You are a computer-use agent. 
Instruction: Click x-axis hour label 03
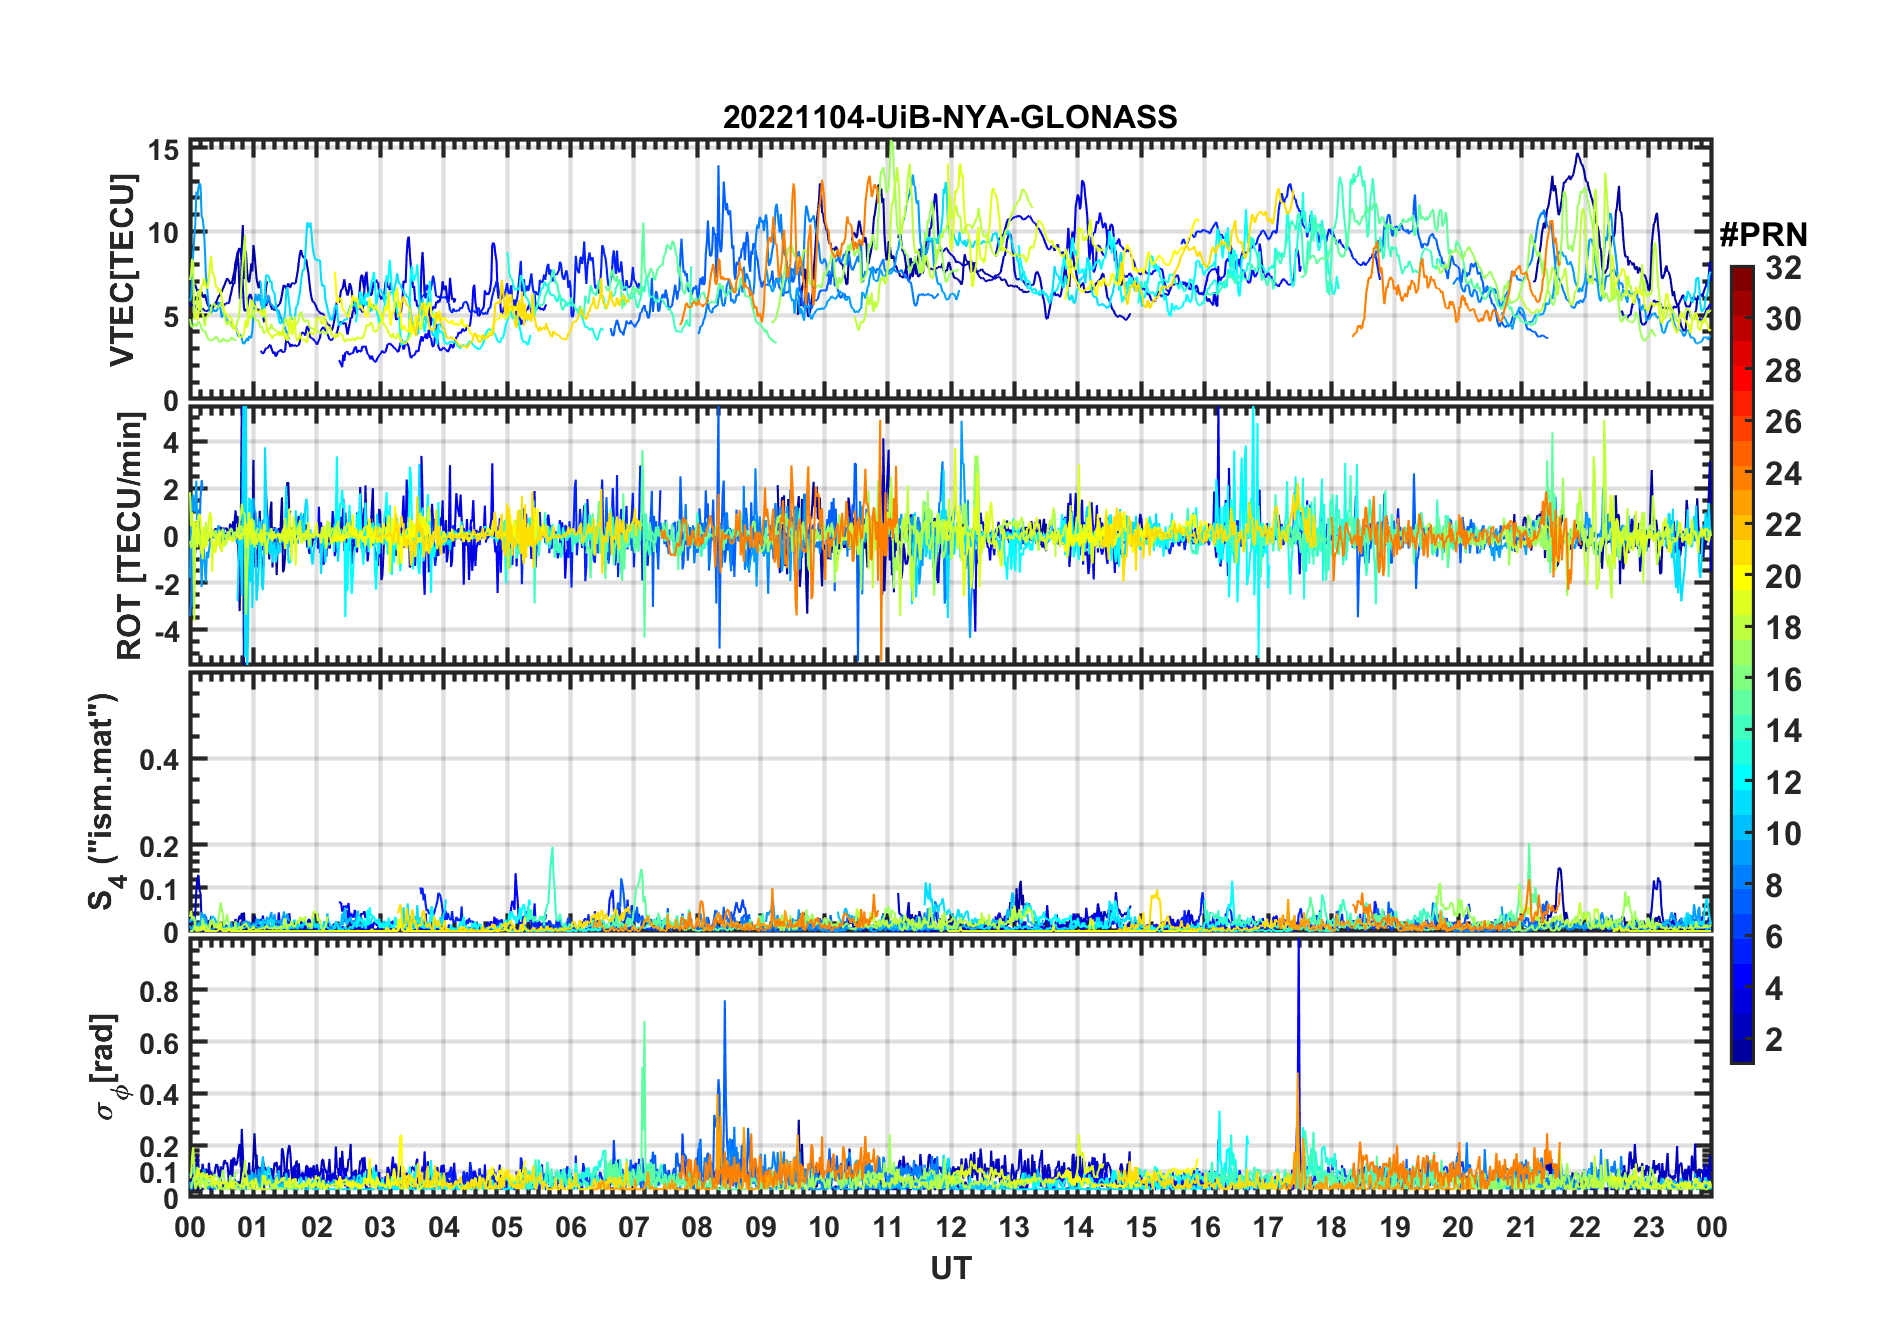click(x=380, y=1227)
